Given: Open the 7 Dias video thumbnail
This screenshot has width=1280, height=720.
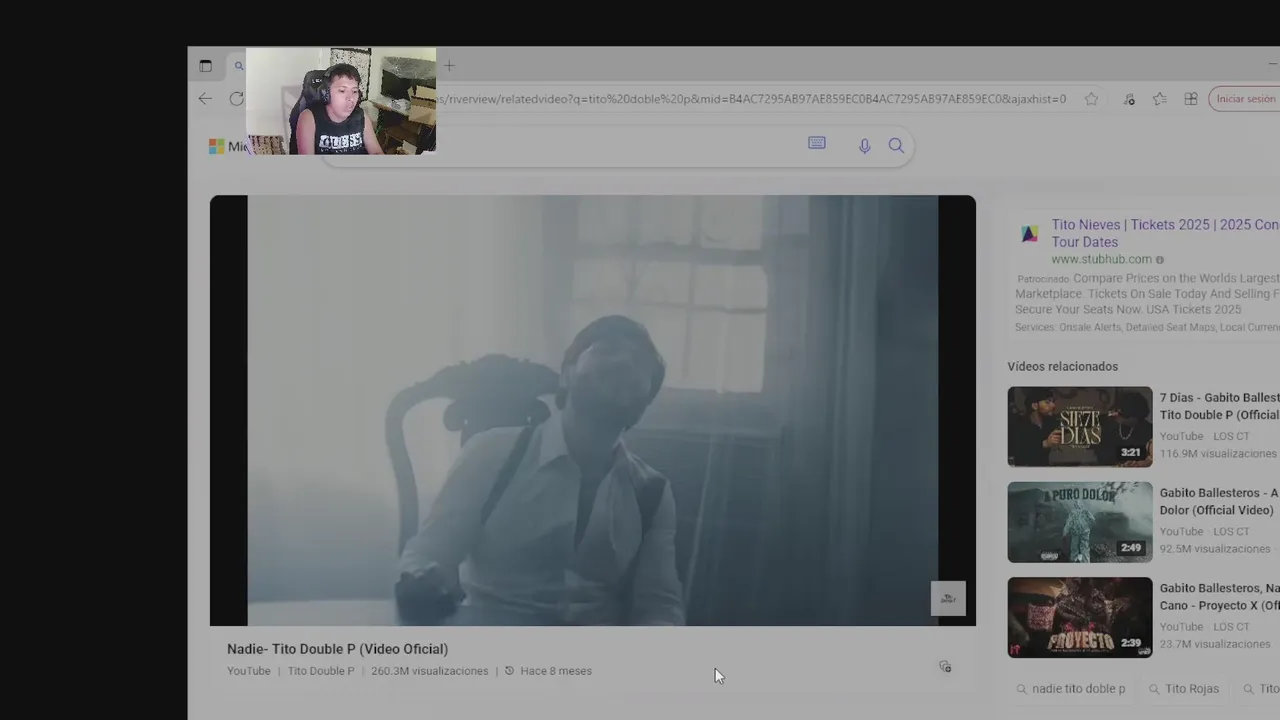Looking at the screenshot, I should click(1080, 427).
